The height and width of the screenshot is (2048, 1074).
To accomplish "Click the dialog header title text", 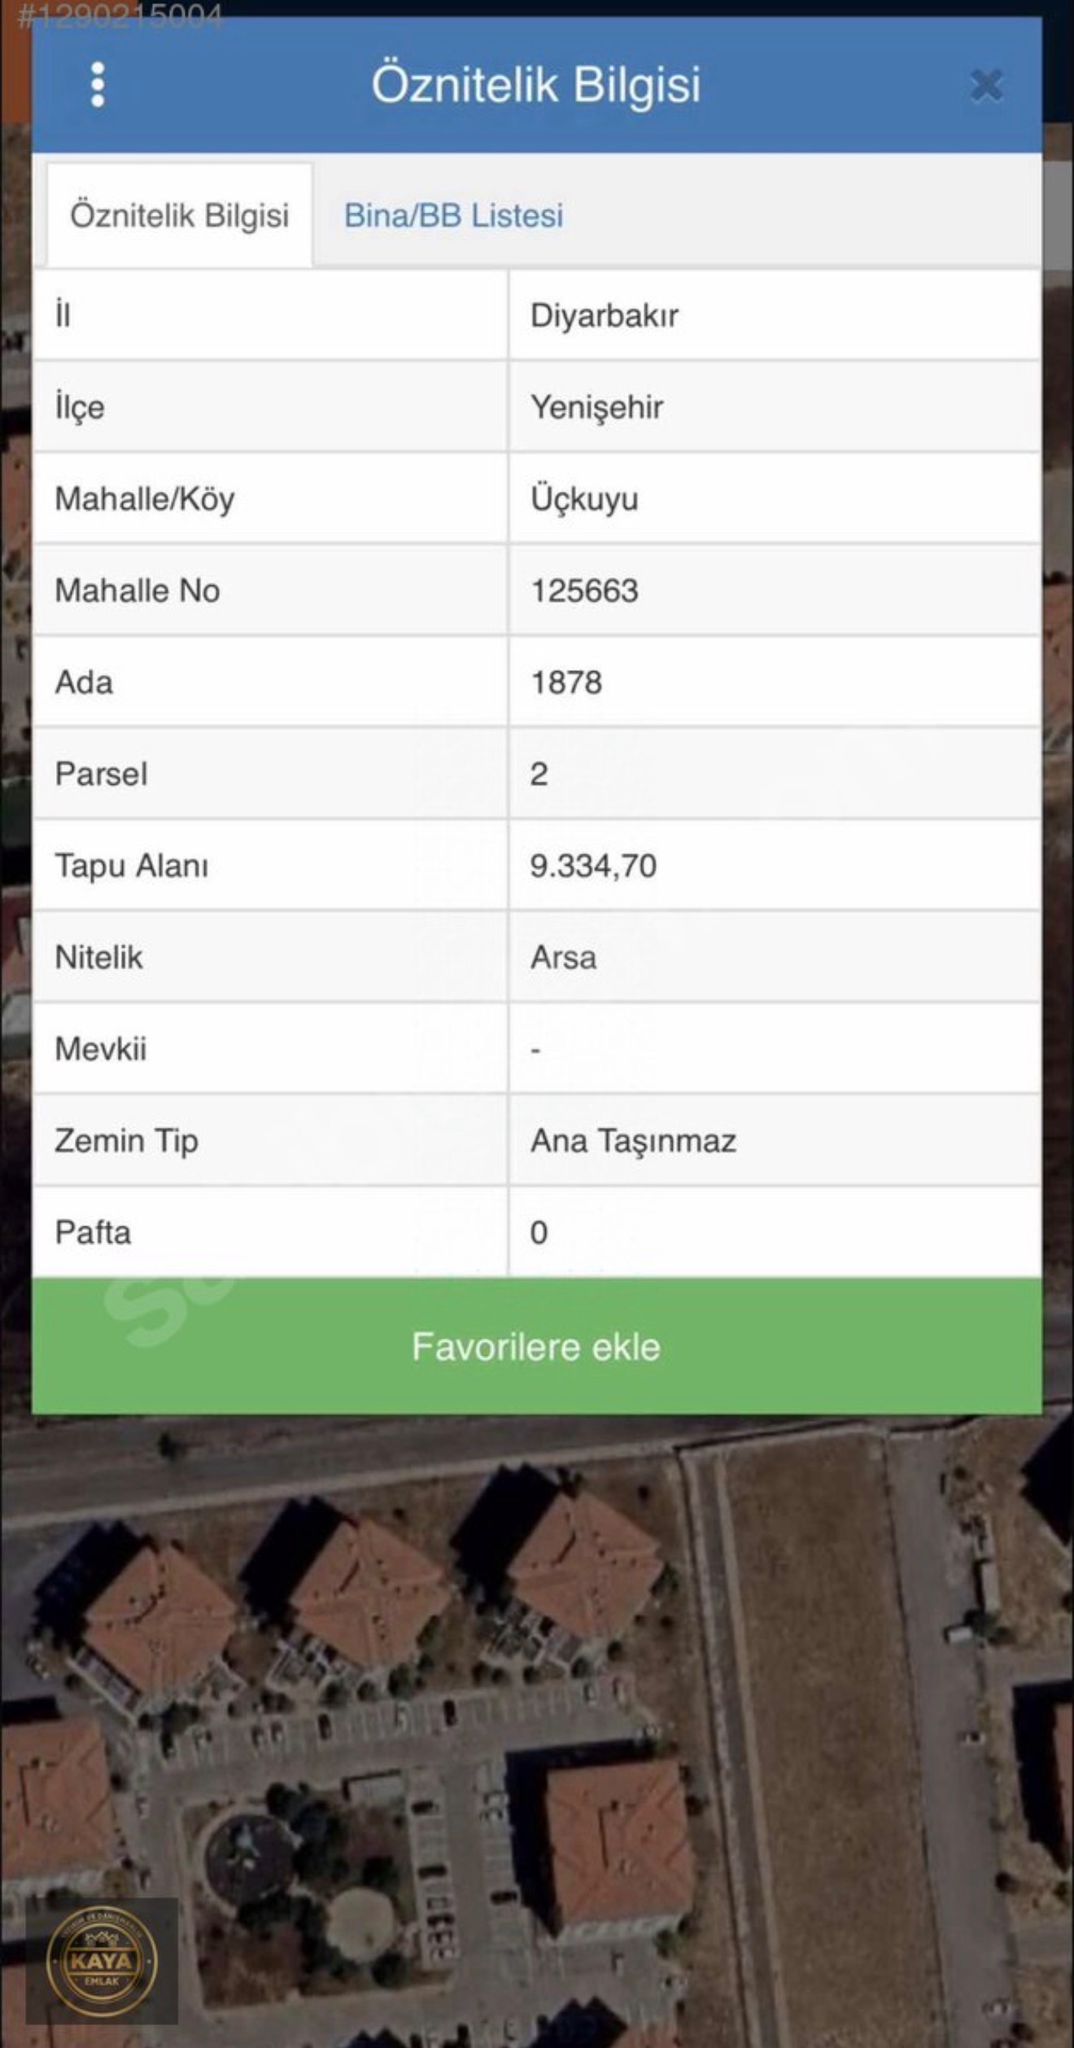I will click(x=536, y=84).
